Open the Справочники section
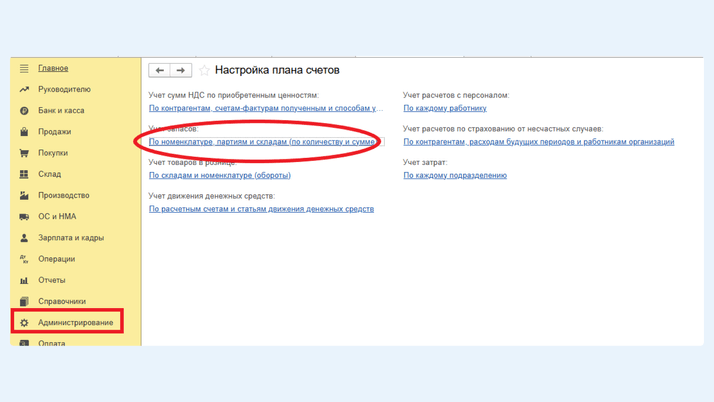This screenshot has width=714, height=402. coord(62,301)
